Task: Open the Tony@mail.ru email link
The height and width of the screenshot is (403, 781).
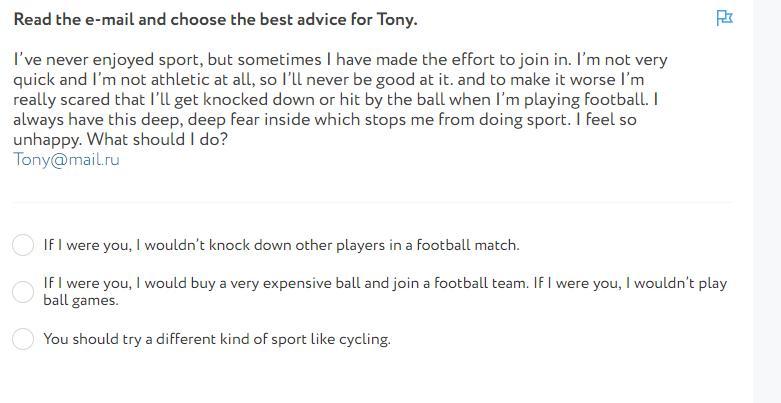Action: [x=66, y=159]
